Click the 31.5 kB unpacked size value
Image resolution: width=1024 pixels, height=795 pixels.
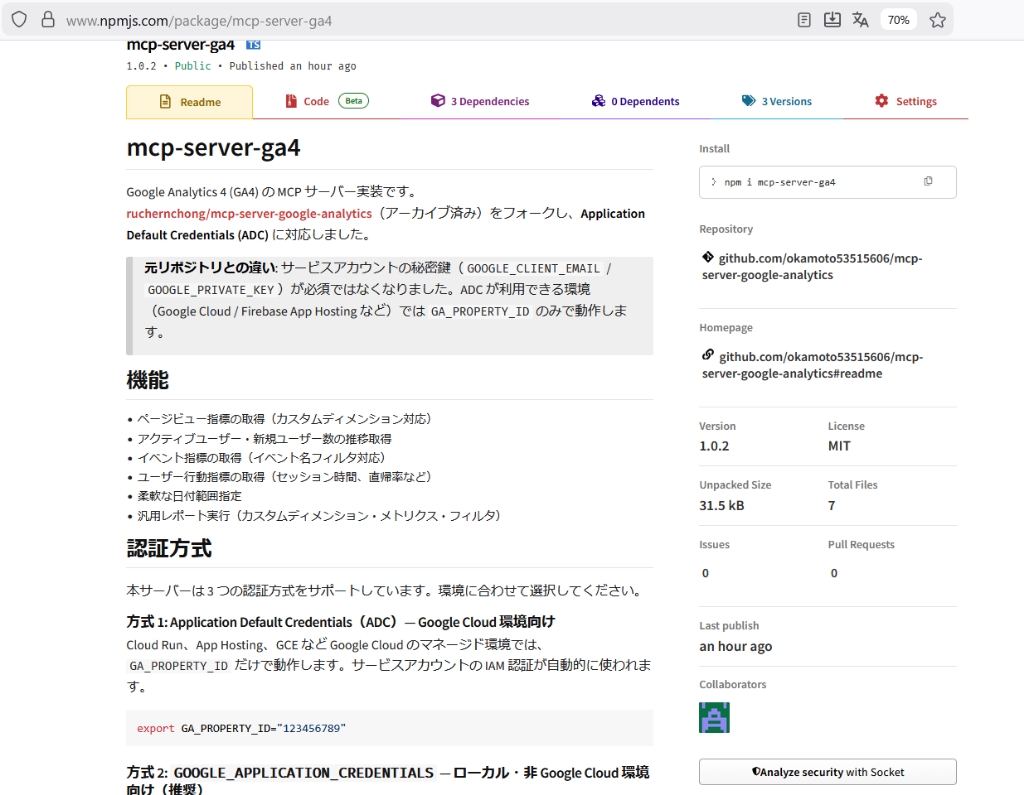(x=722, y=506)
